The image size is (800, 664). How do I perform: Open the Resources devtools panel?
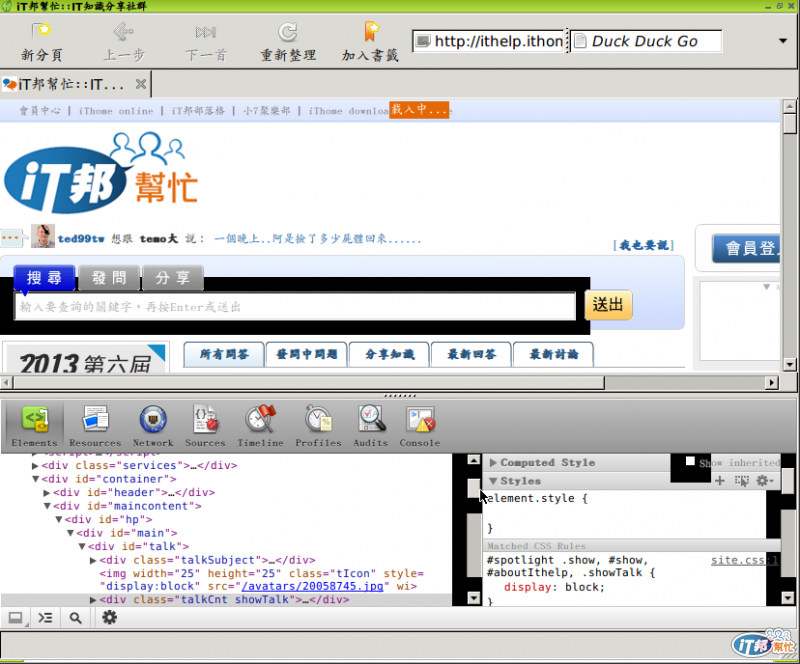[95, 425]
